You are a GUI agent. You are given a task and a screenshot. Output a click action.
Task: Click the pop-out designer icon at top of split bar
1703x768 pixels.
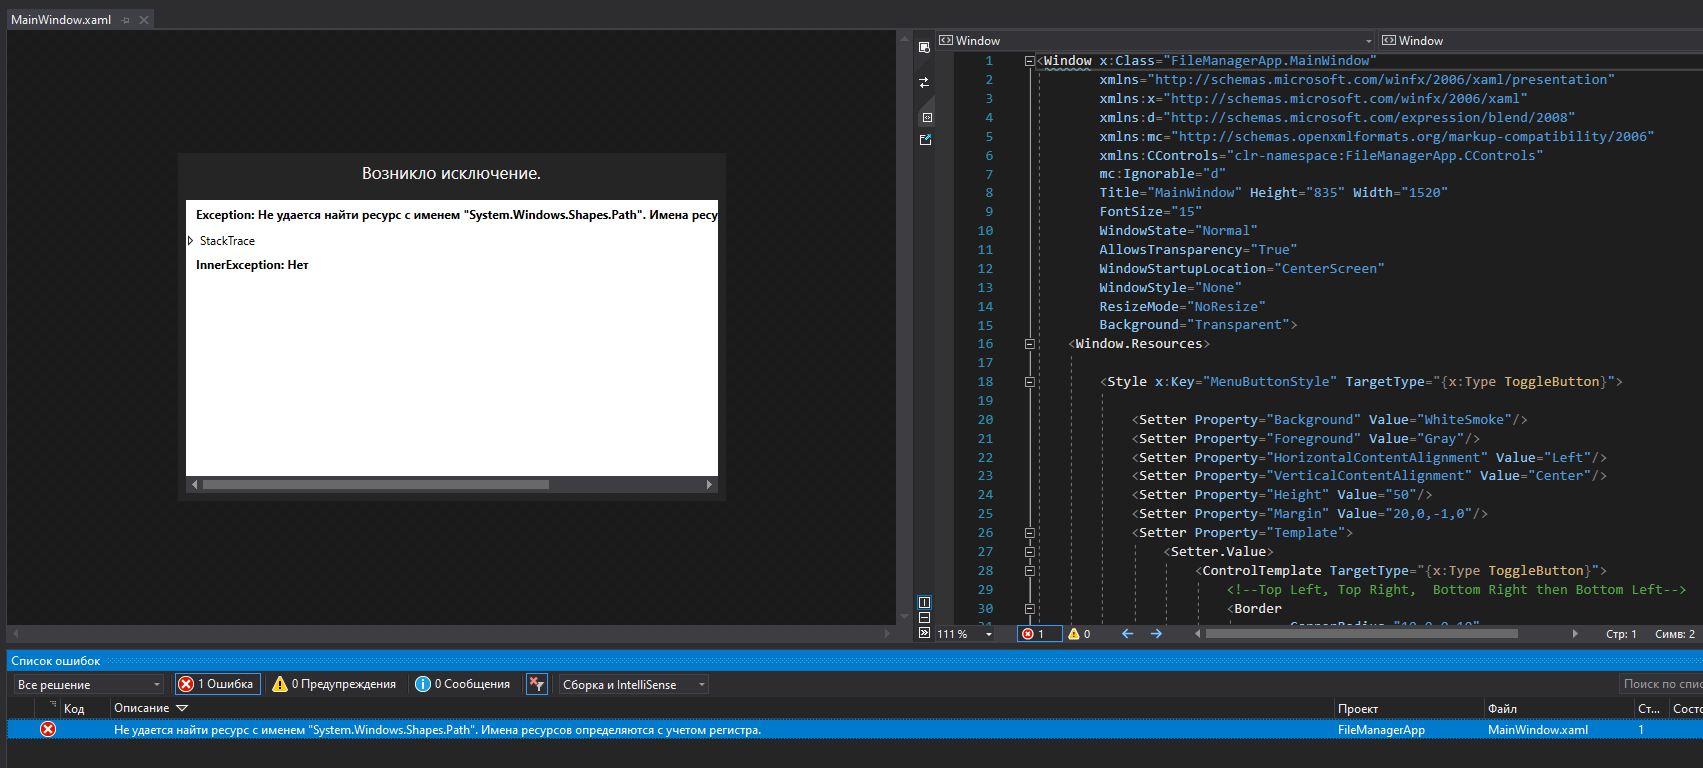click(925, 45)
